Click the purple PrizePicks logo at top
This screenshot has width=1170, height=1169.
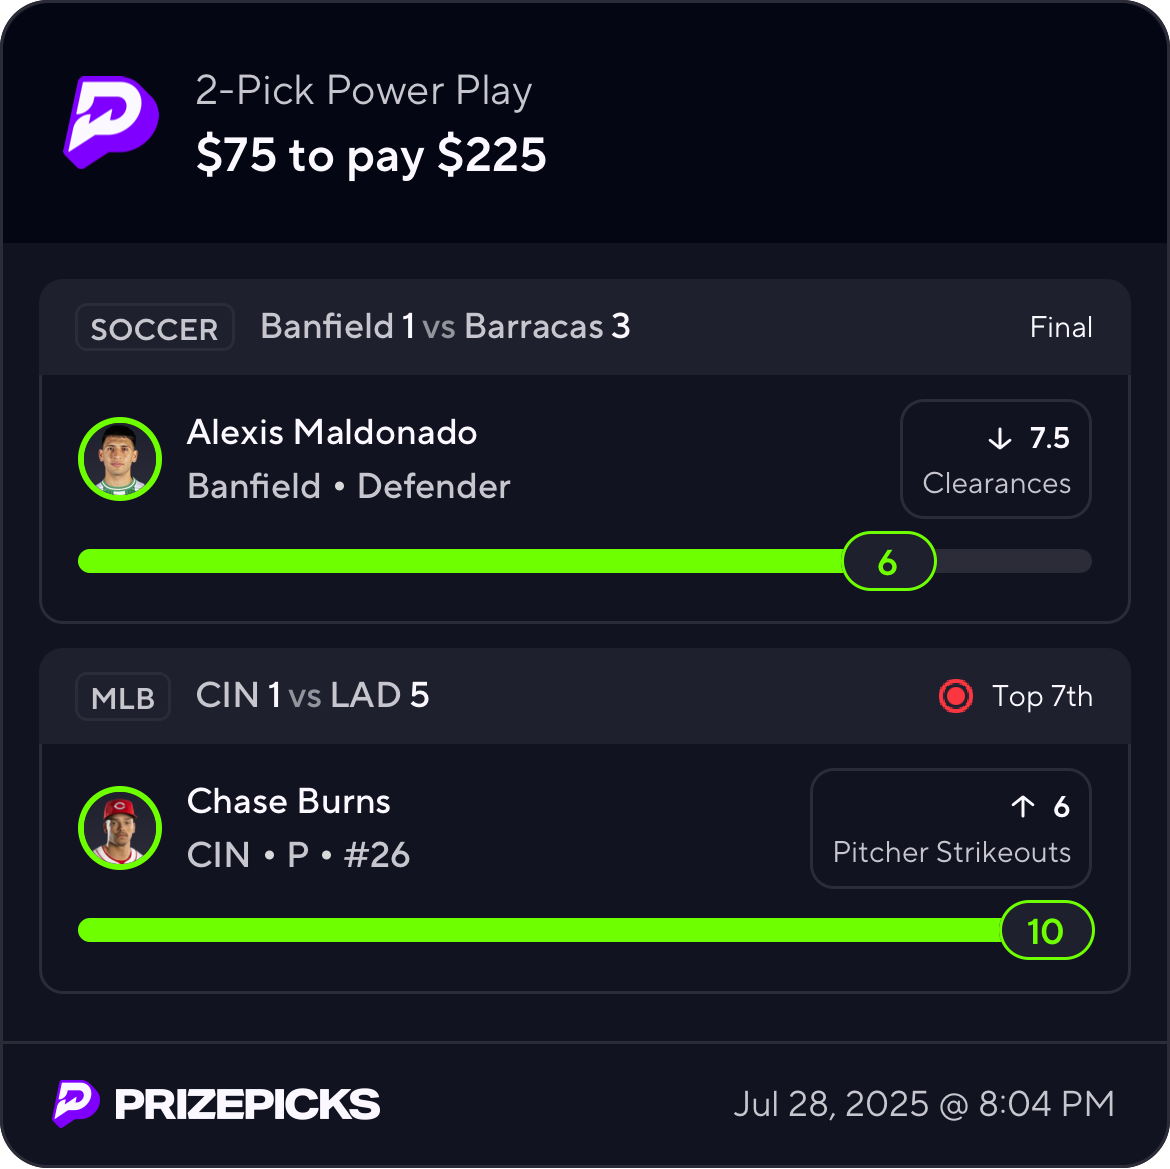[111, 122]
